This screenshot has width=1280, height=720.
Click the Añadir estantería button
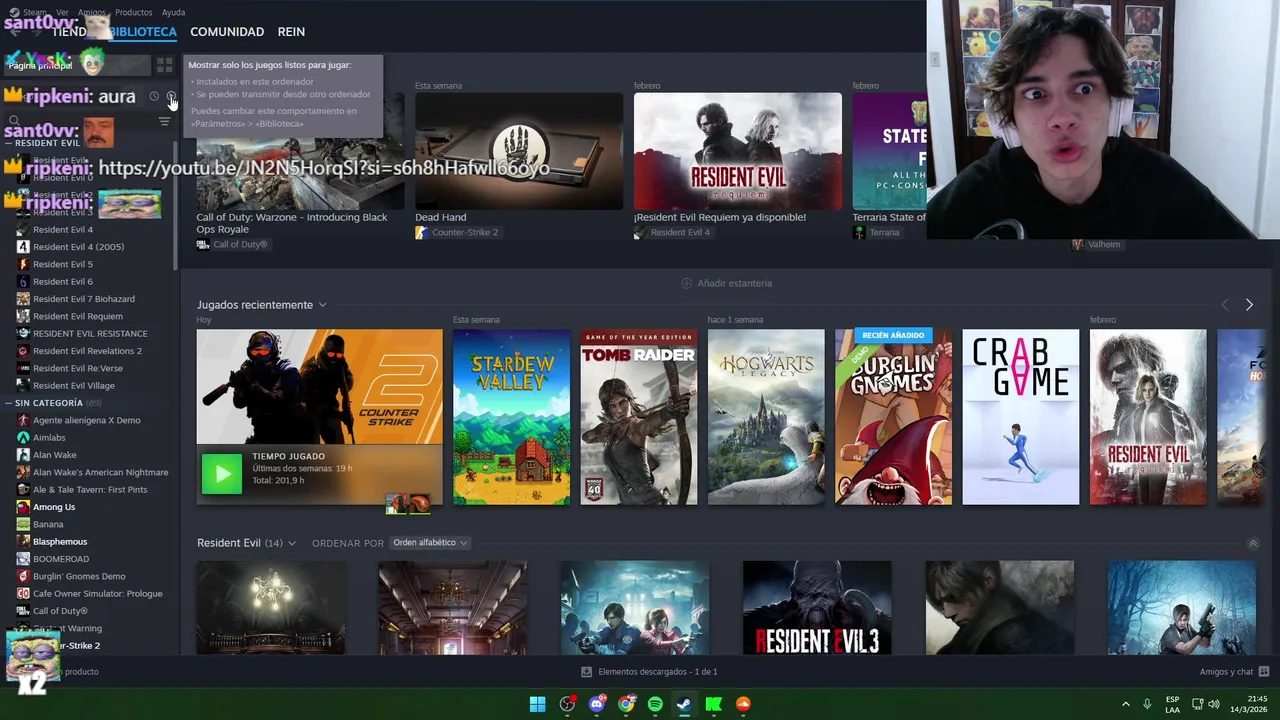click(x=726, y=283)
